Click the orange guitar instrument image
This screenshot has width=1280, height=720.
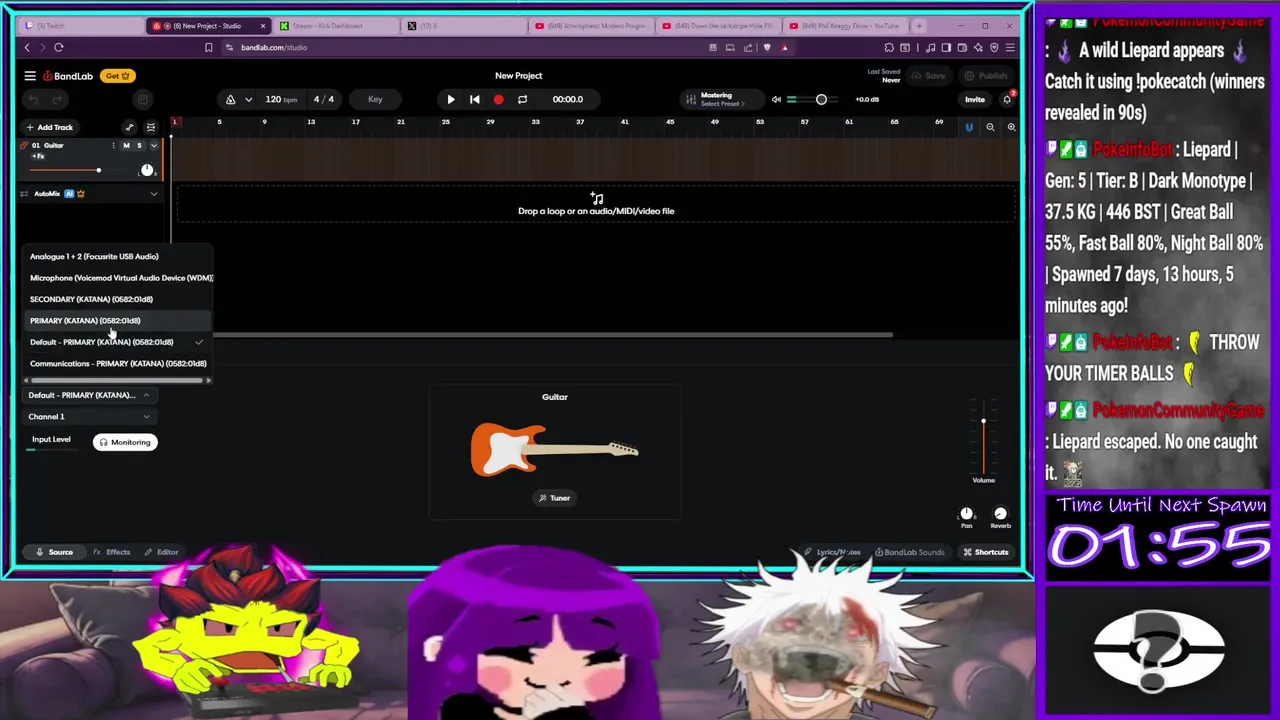[554, 449]
